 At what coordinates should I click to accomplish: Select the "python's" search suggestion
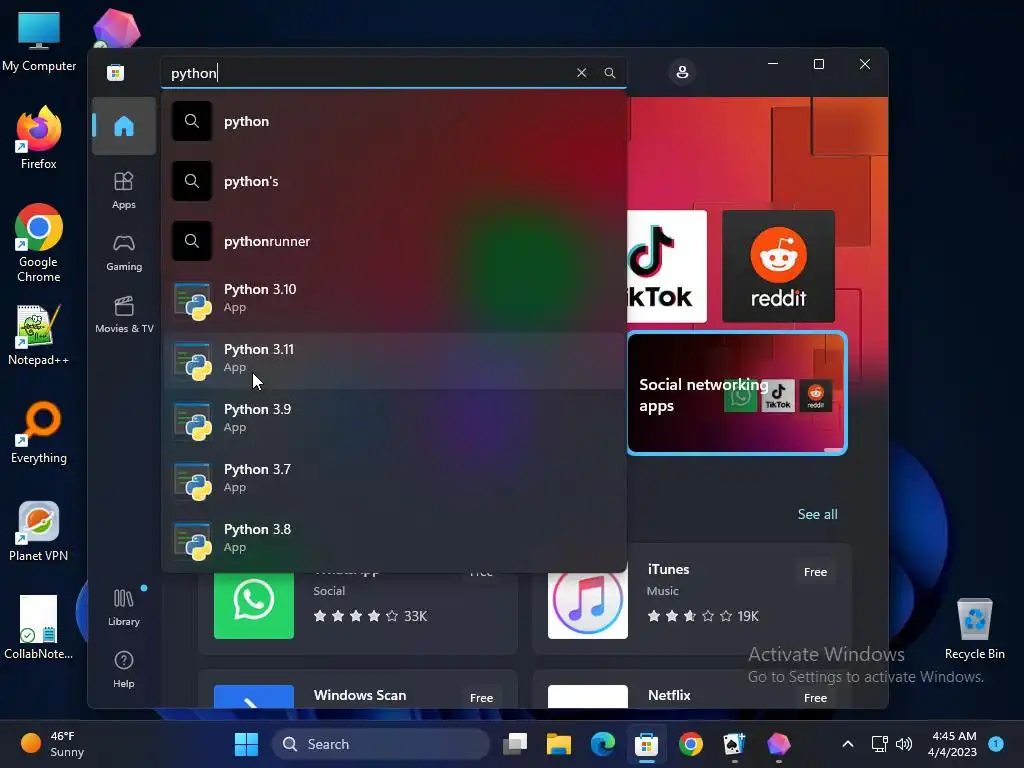394,182
